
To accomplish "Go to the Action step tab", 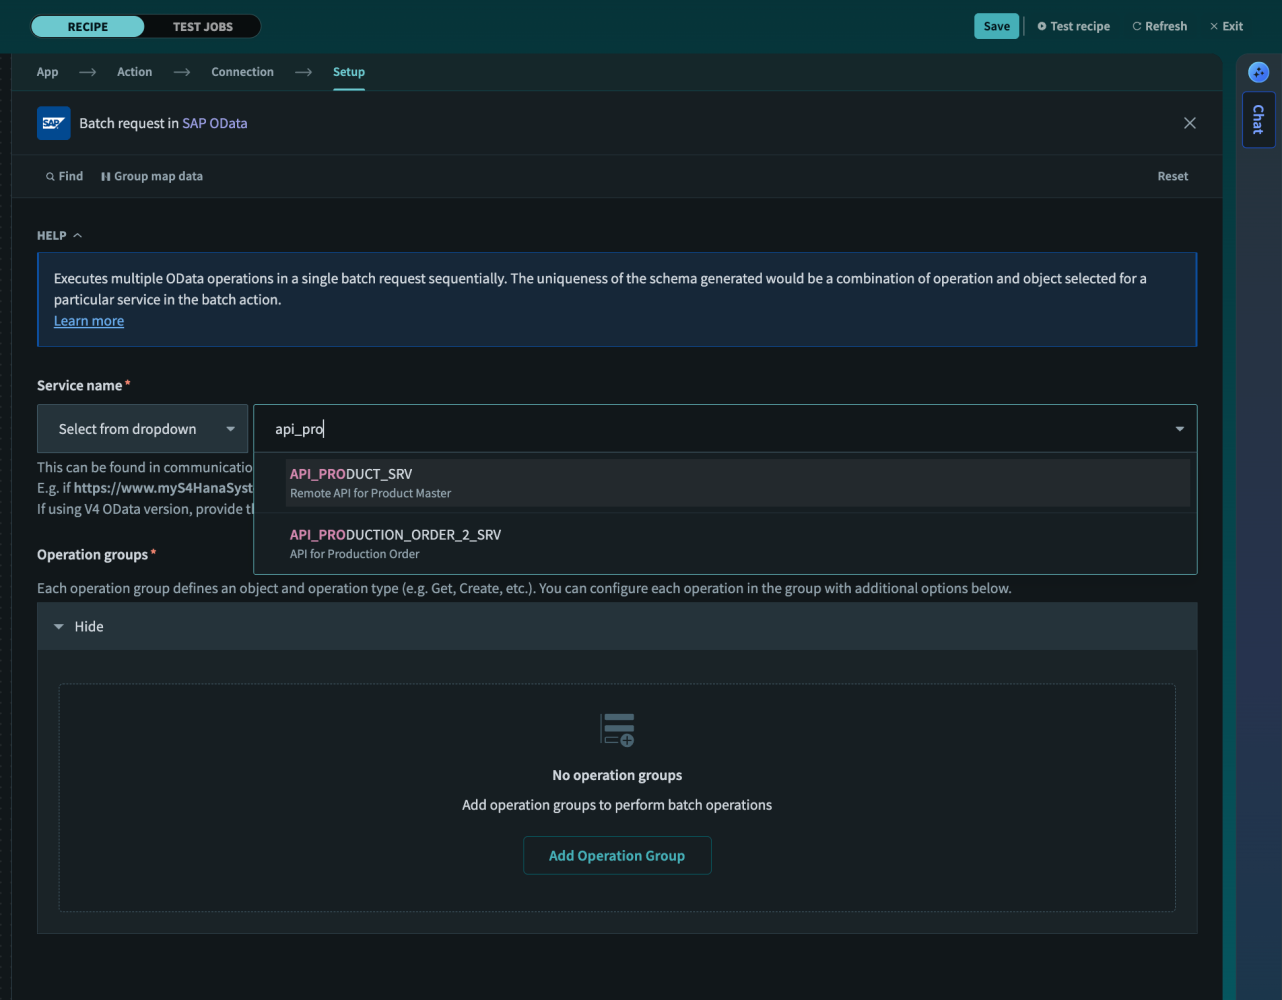I will (x=135, y=72).
